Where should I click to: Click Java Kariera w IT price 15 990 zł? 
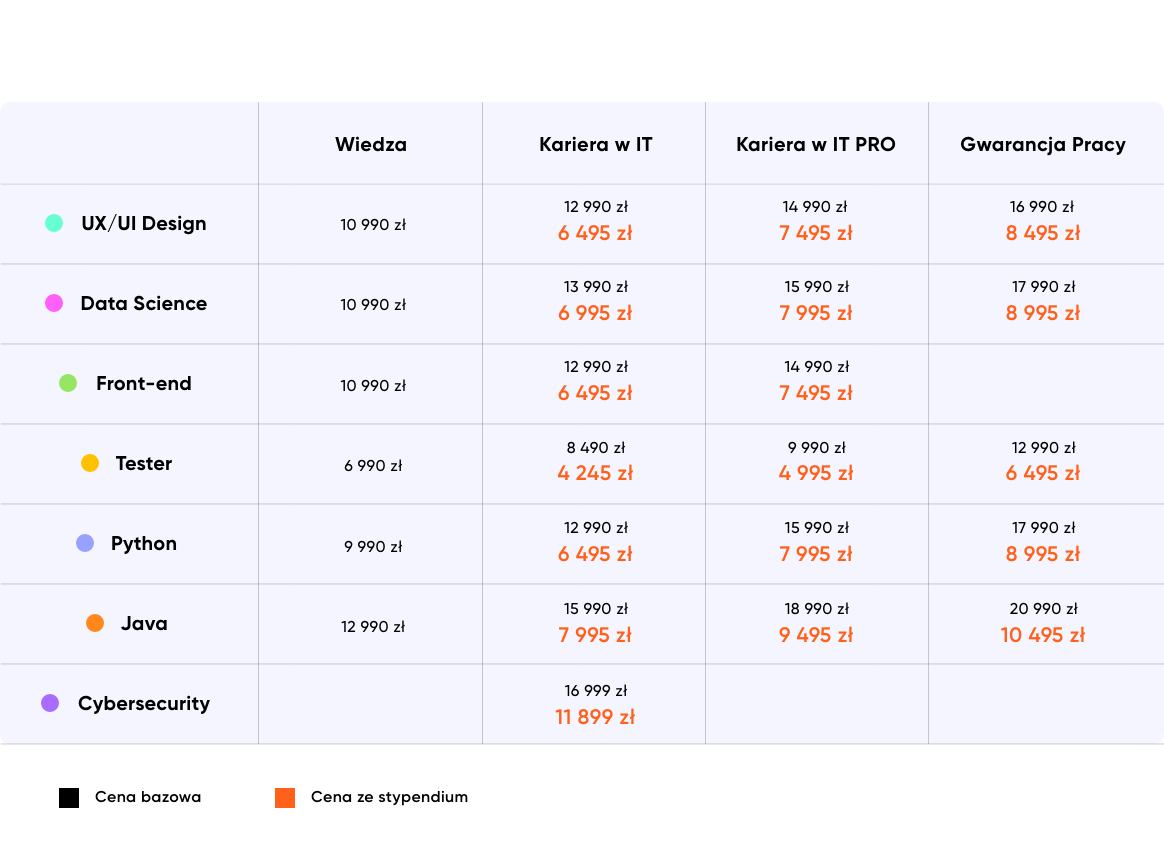(x=595, y=610)
